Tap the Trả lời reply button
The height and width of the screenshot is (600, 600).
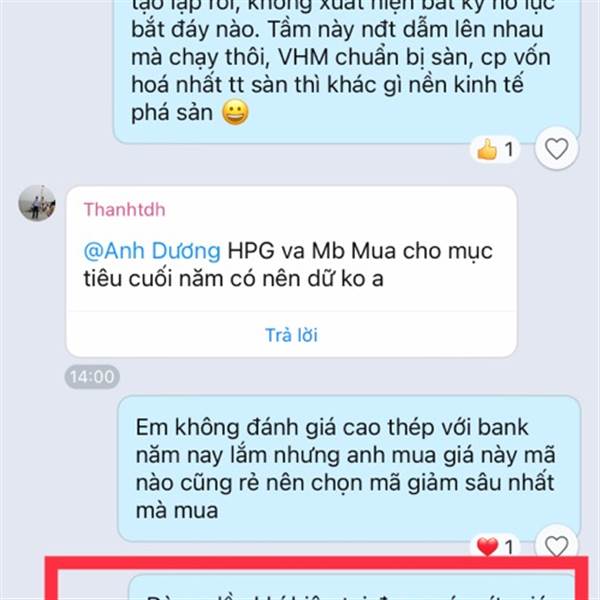(292, 335)
